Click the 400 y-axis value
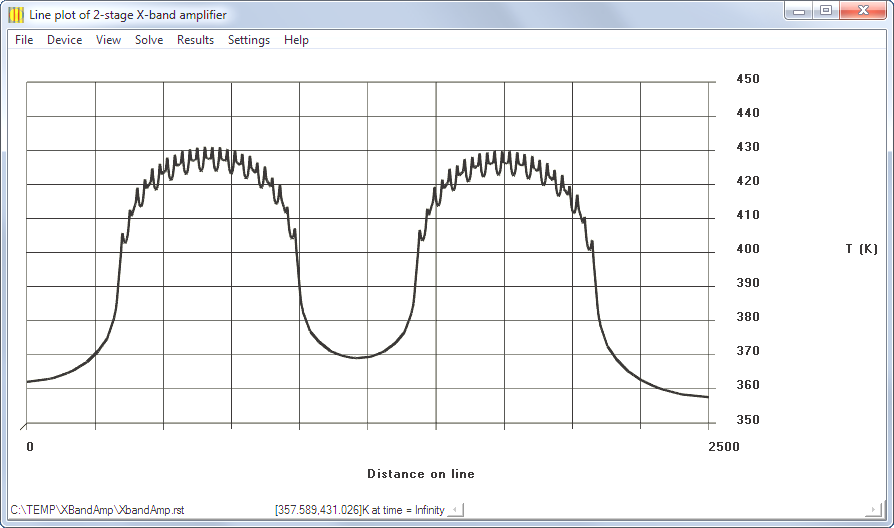The width and height of the screenshot is (894, 528). (748, 249)
